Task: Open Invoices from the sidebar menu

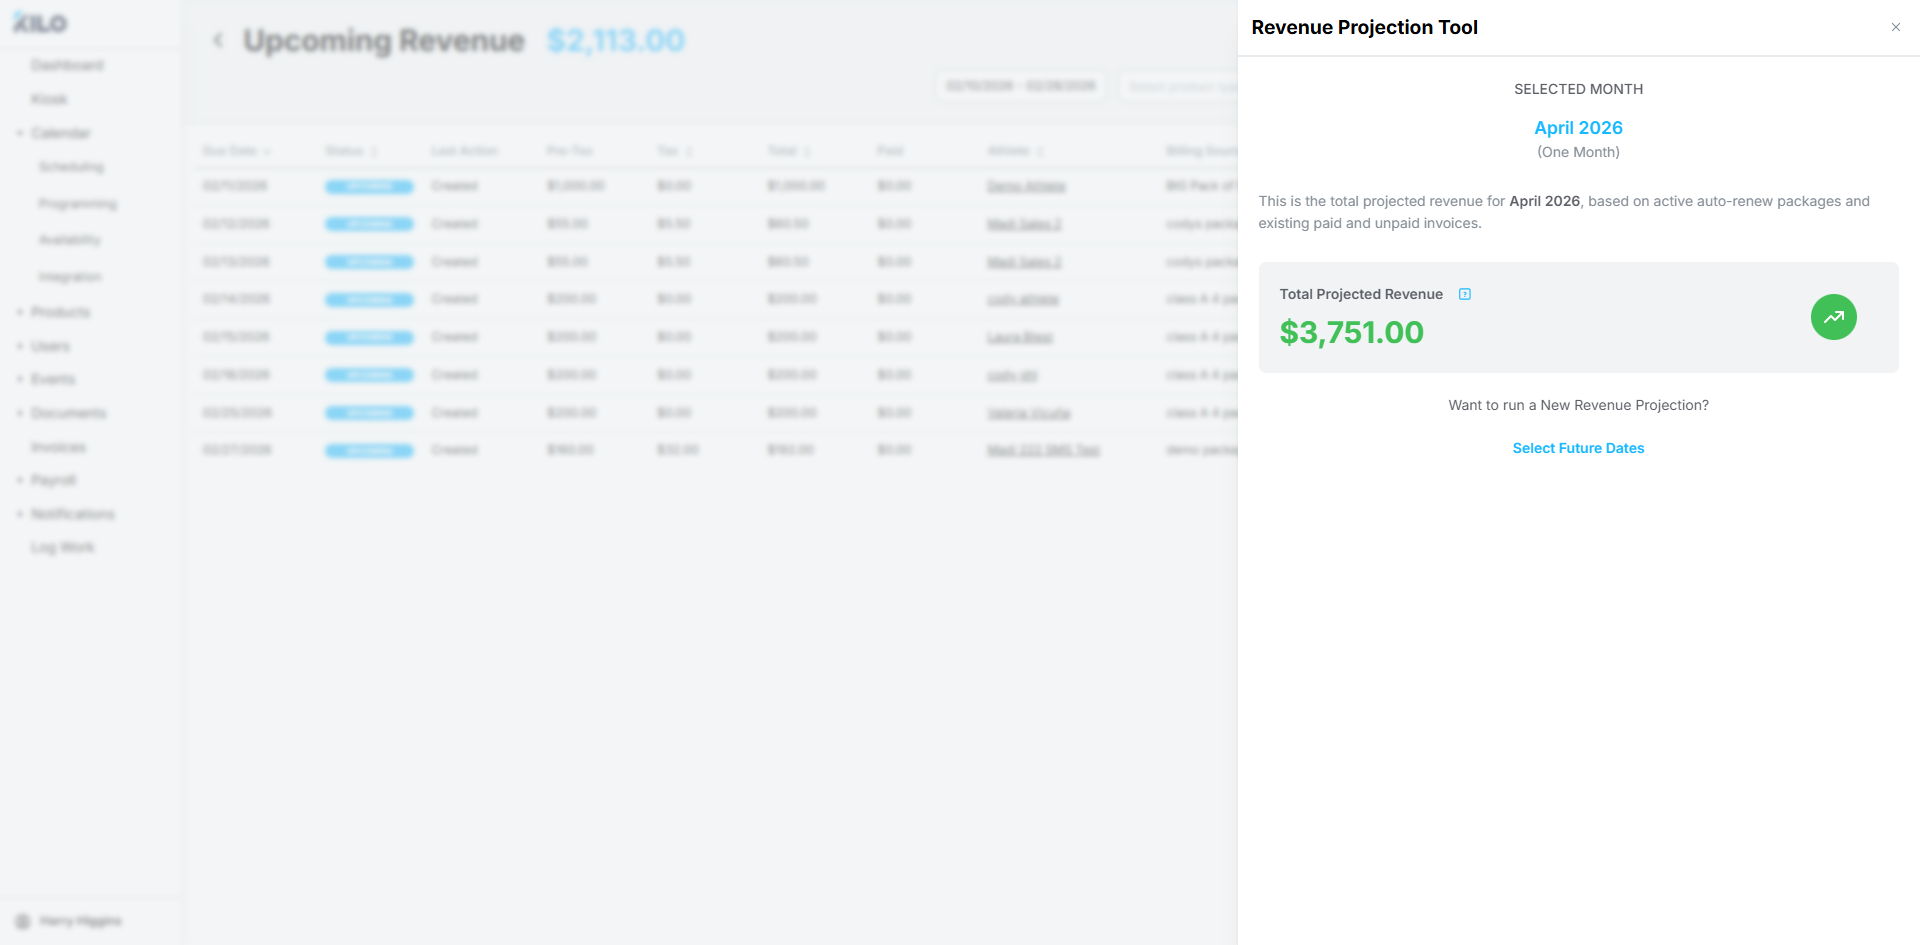Action: pyautogui.click(x=58, y=447)
